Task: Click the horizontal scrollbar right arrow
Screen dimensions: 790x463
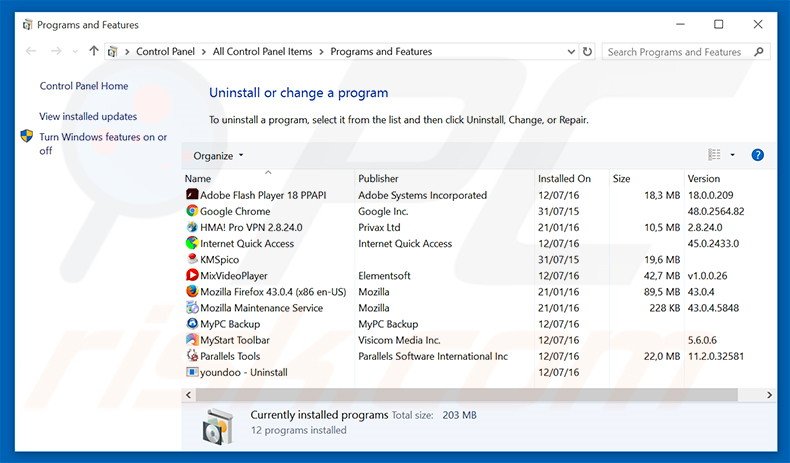Action: 769,395
